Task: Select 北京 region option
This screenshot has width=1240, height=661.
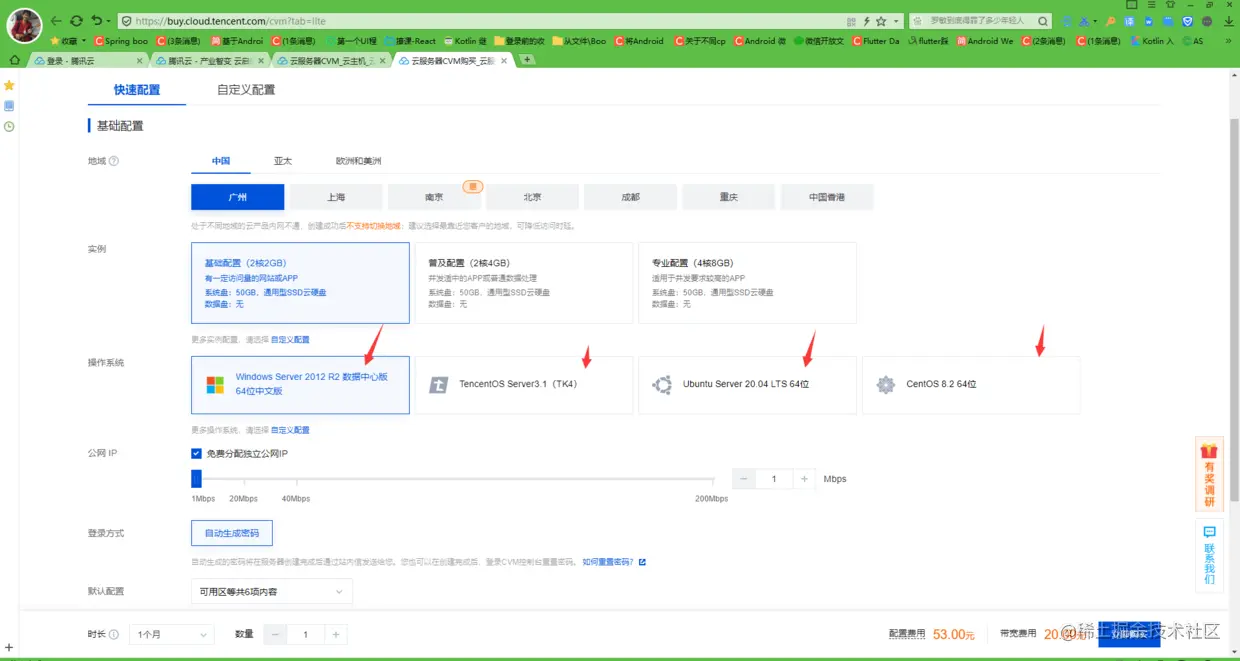Action: pos(532,197)
